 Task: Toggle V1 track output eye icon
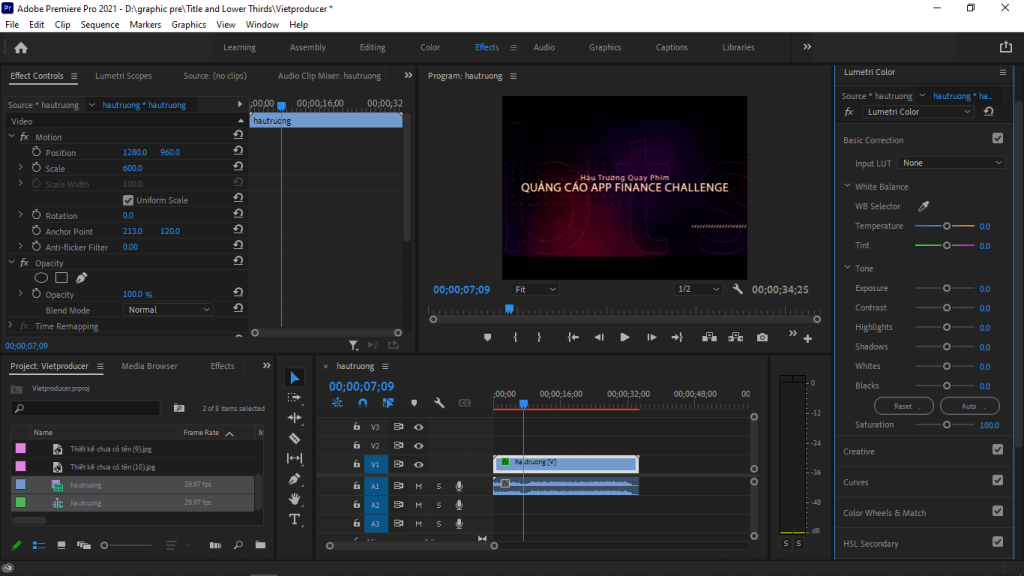(418, 463)
